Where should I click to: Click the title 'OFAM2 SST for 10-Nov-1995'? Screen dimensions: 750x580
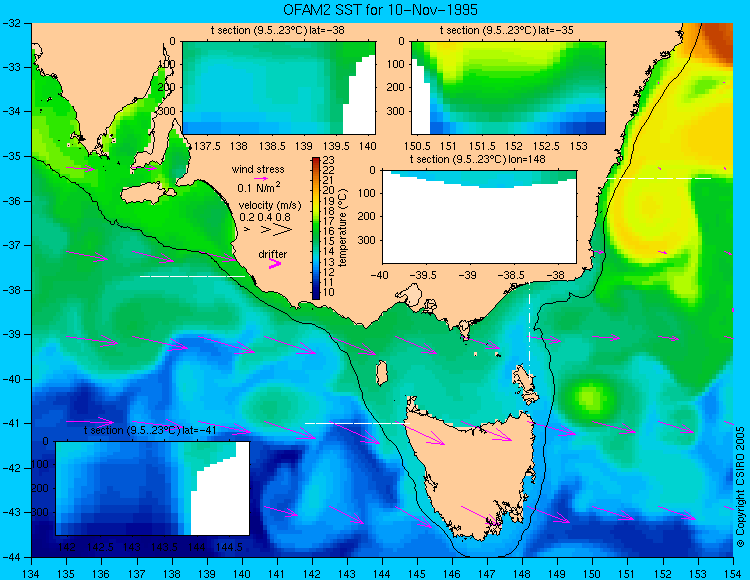tap(380, 10)
